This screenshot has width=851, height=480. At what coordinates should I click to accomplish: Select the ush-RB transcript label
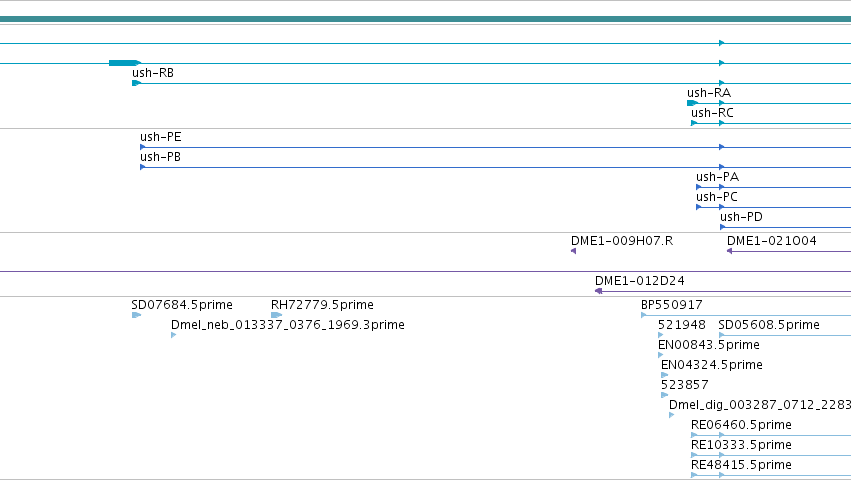(153, 73)
